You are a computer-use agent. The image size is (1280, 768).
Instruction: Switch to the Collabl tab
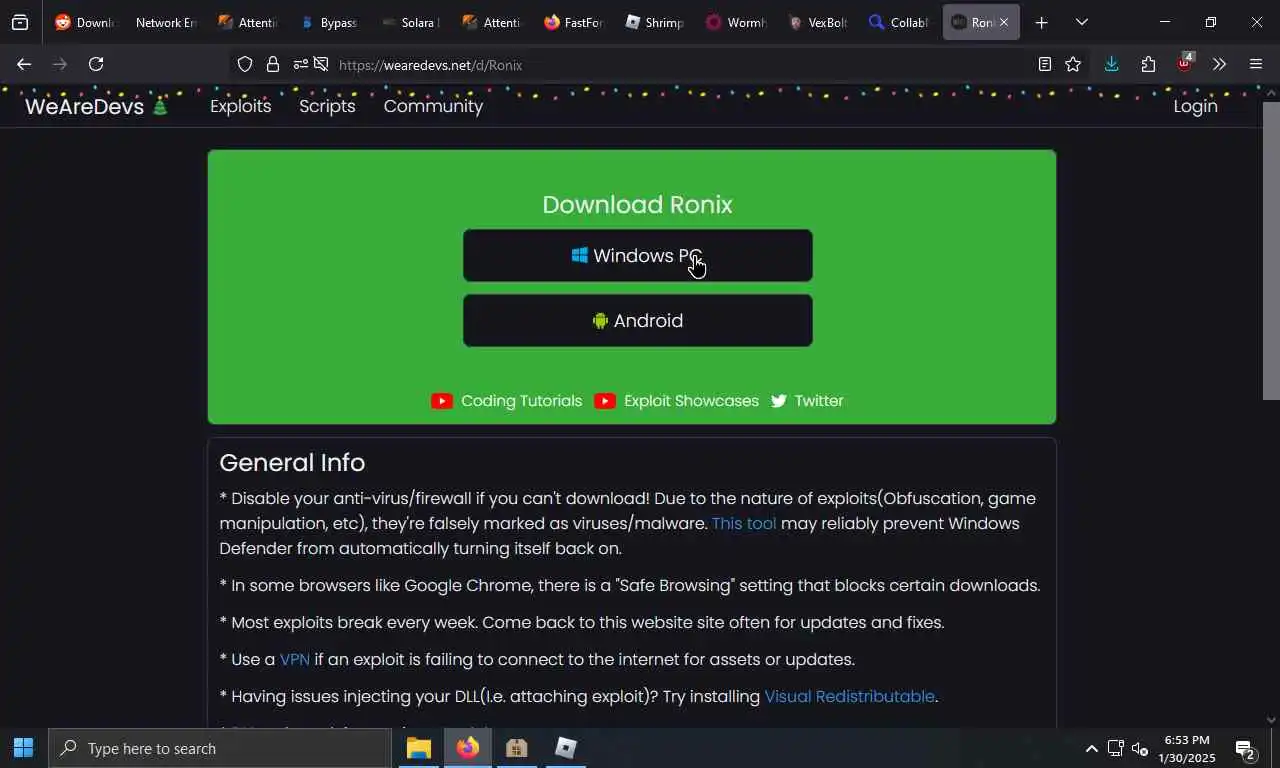pyautogui.click(x=898, y=22)
